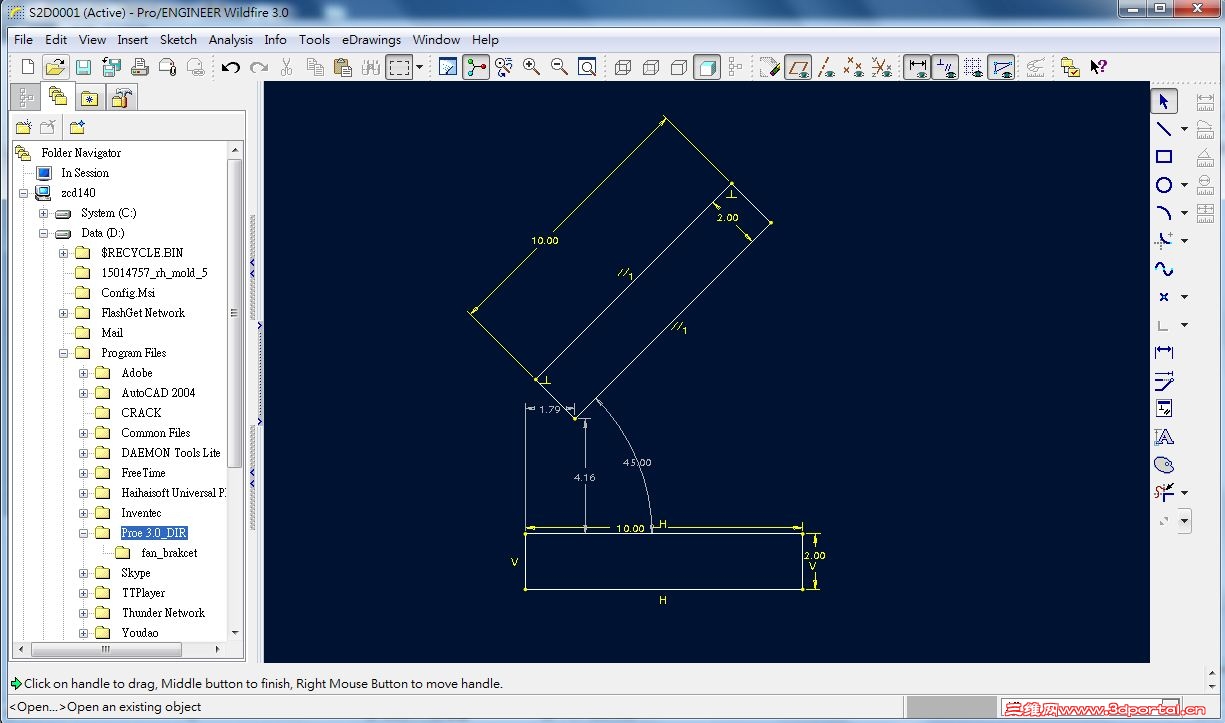Toggle coordinate systems display icon
The width and height of the screenshot is (1225, 723).
tap(881, 67)
